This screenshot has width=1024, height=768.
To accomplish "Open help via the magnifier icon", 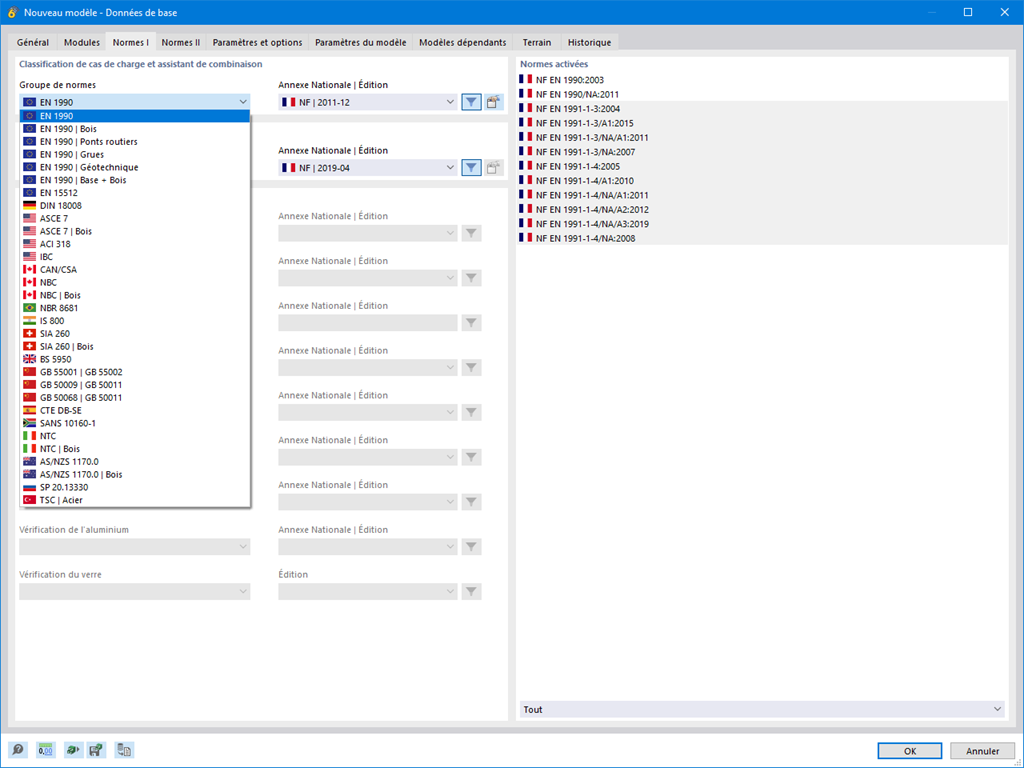I will pyautogui.click(x=20, y=750).
